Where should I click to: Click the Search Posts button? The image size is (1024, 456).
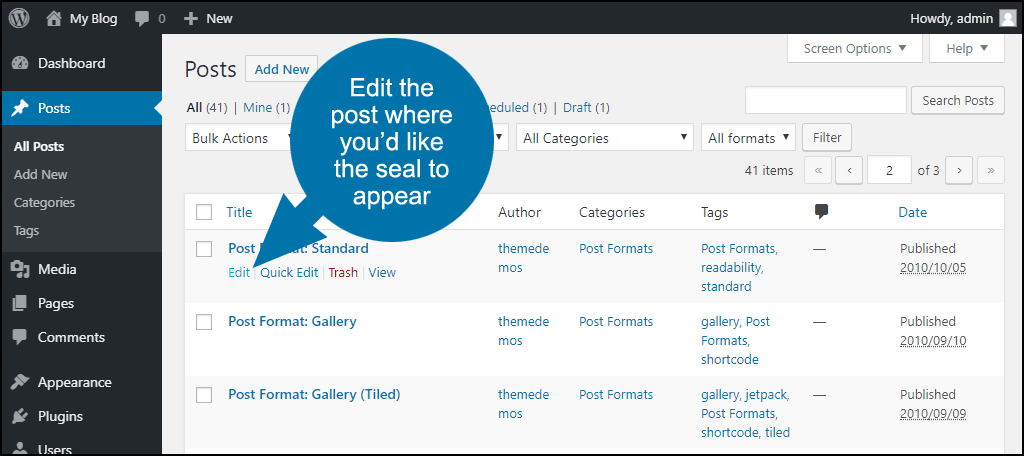point(958,101)
